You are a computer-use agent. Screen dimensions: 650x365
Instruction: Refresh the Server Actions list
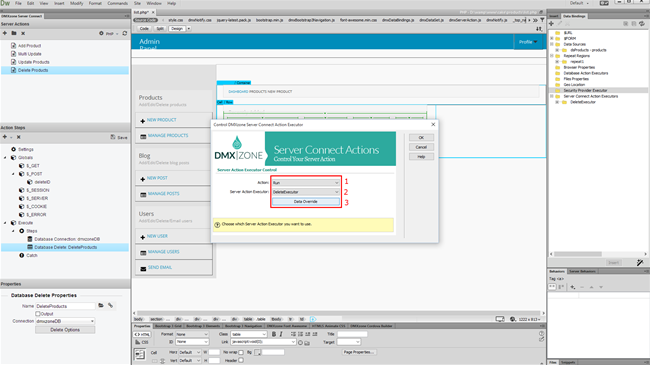coord(125,33)
